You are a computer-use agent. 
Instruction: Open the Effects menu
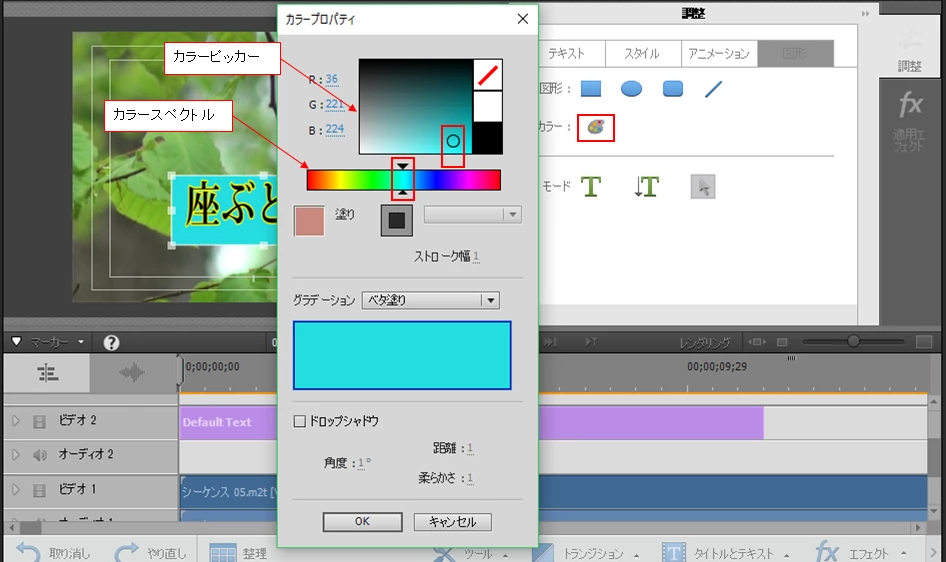click(x=860, y=552)
